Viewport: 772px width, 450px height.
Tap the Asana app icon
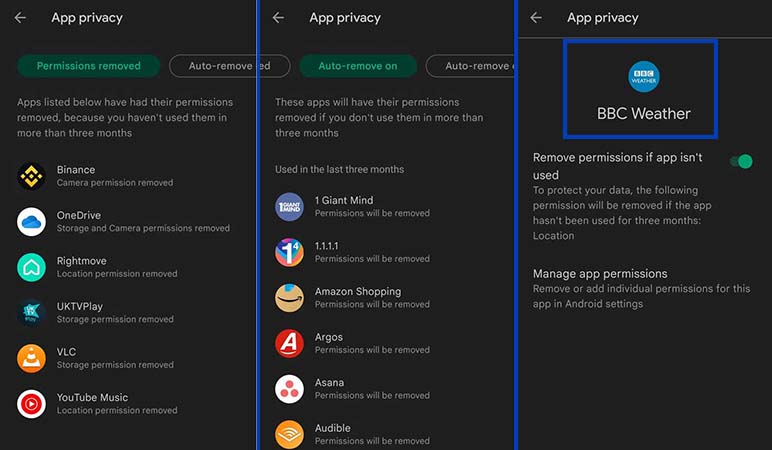pos(290,389)
